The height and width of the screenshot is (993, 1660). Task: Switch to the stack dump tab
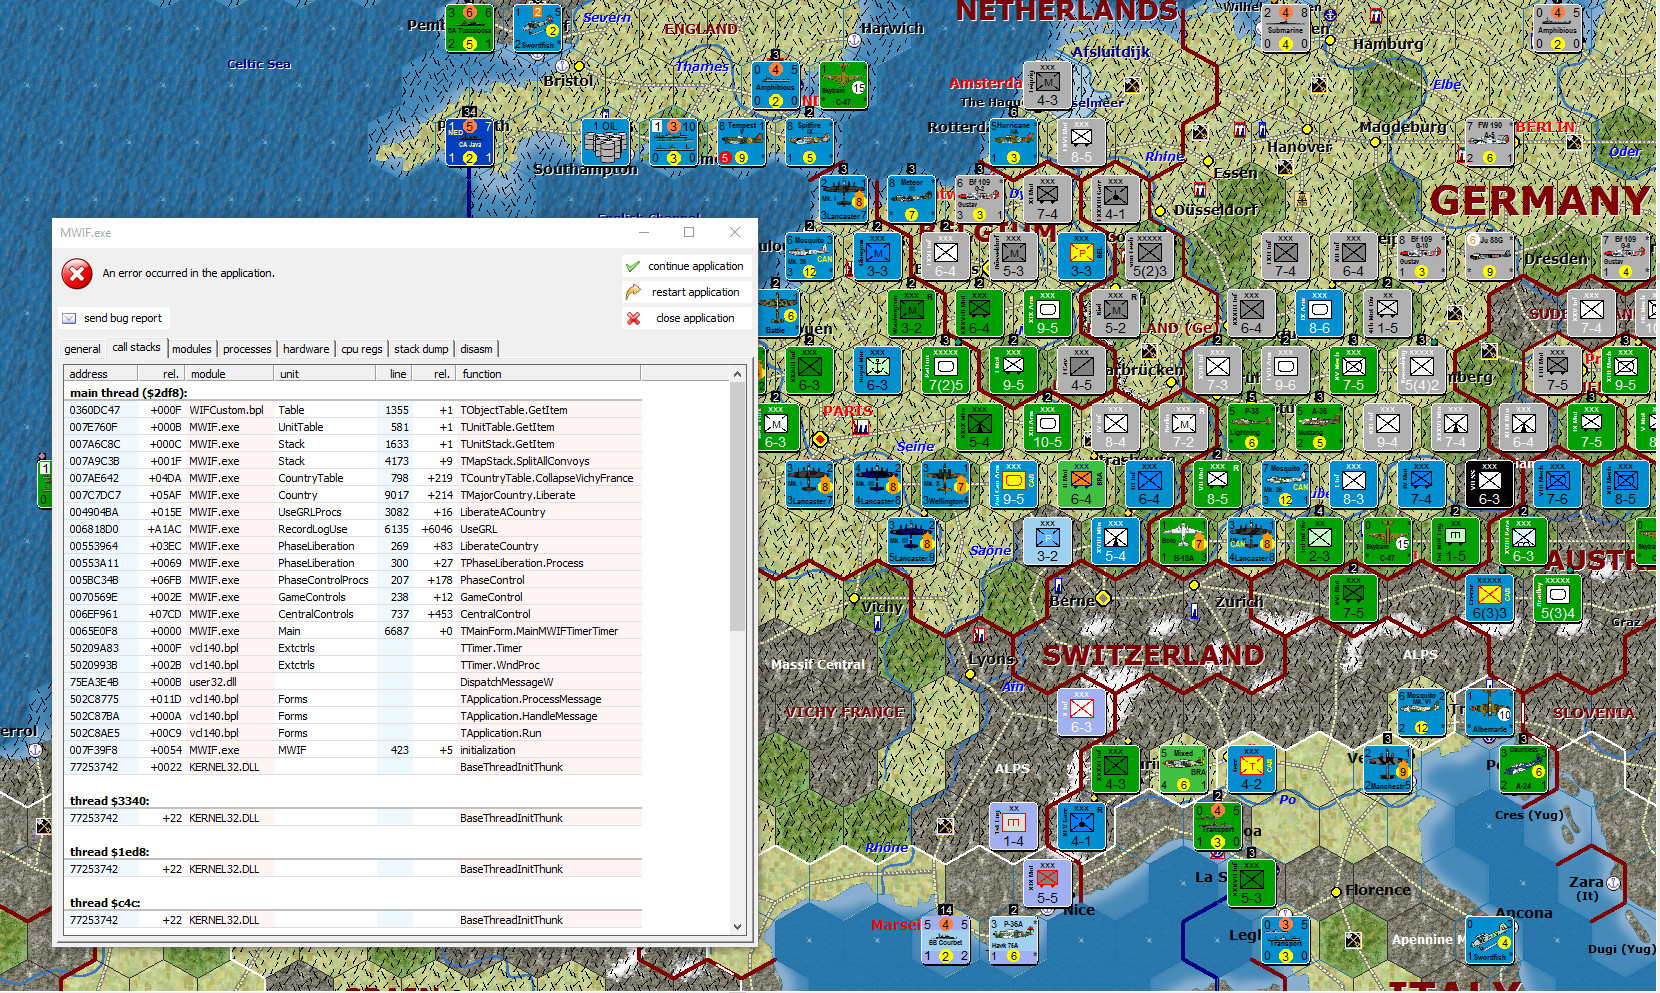point(421,349)
